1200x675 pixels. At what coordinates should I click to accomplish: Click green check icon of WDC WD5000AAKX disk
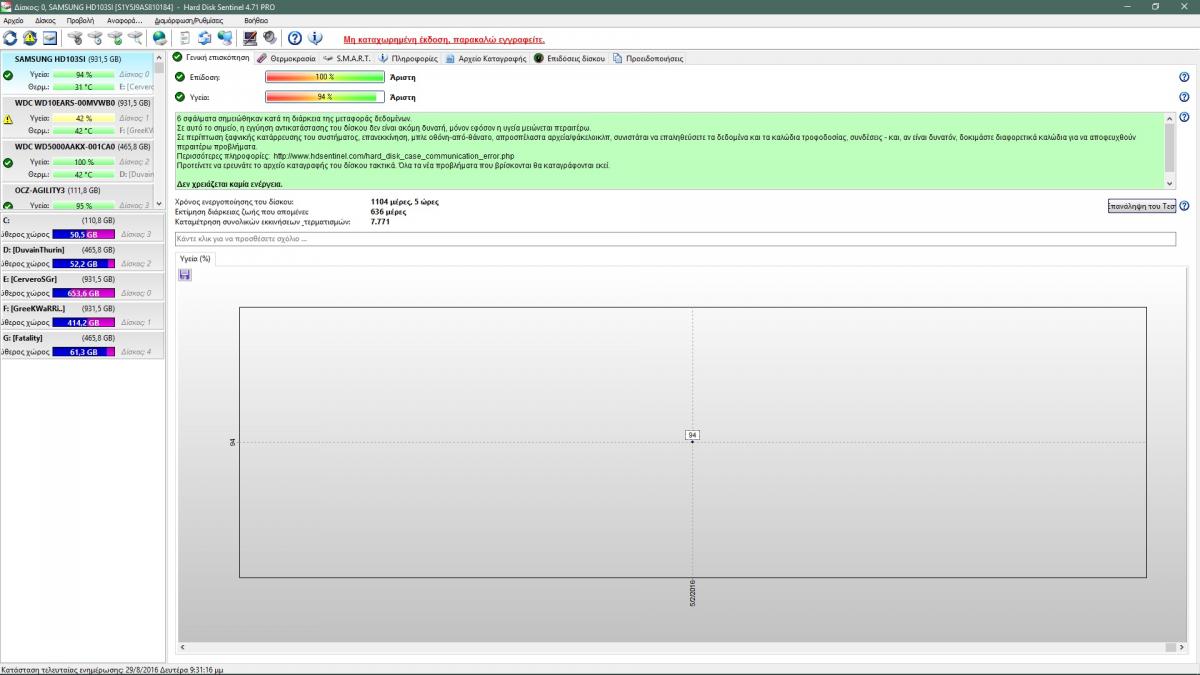(x=8, y=162)
